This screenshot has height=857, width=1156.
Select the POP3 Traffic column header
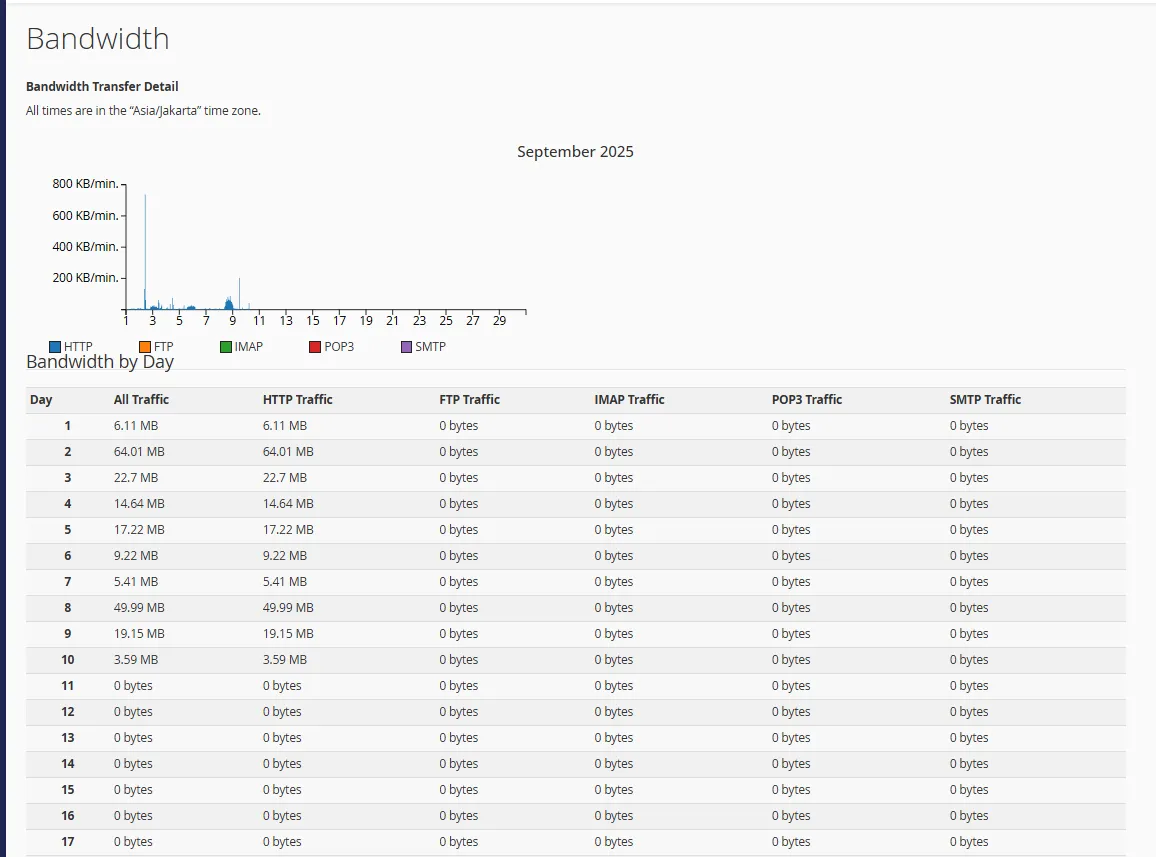(x=806, y=400)
